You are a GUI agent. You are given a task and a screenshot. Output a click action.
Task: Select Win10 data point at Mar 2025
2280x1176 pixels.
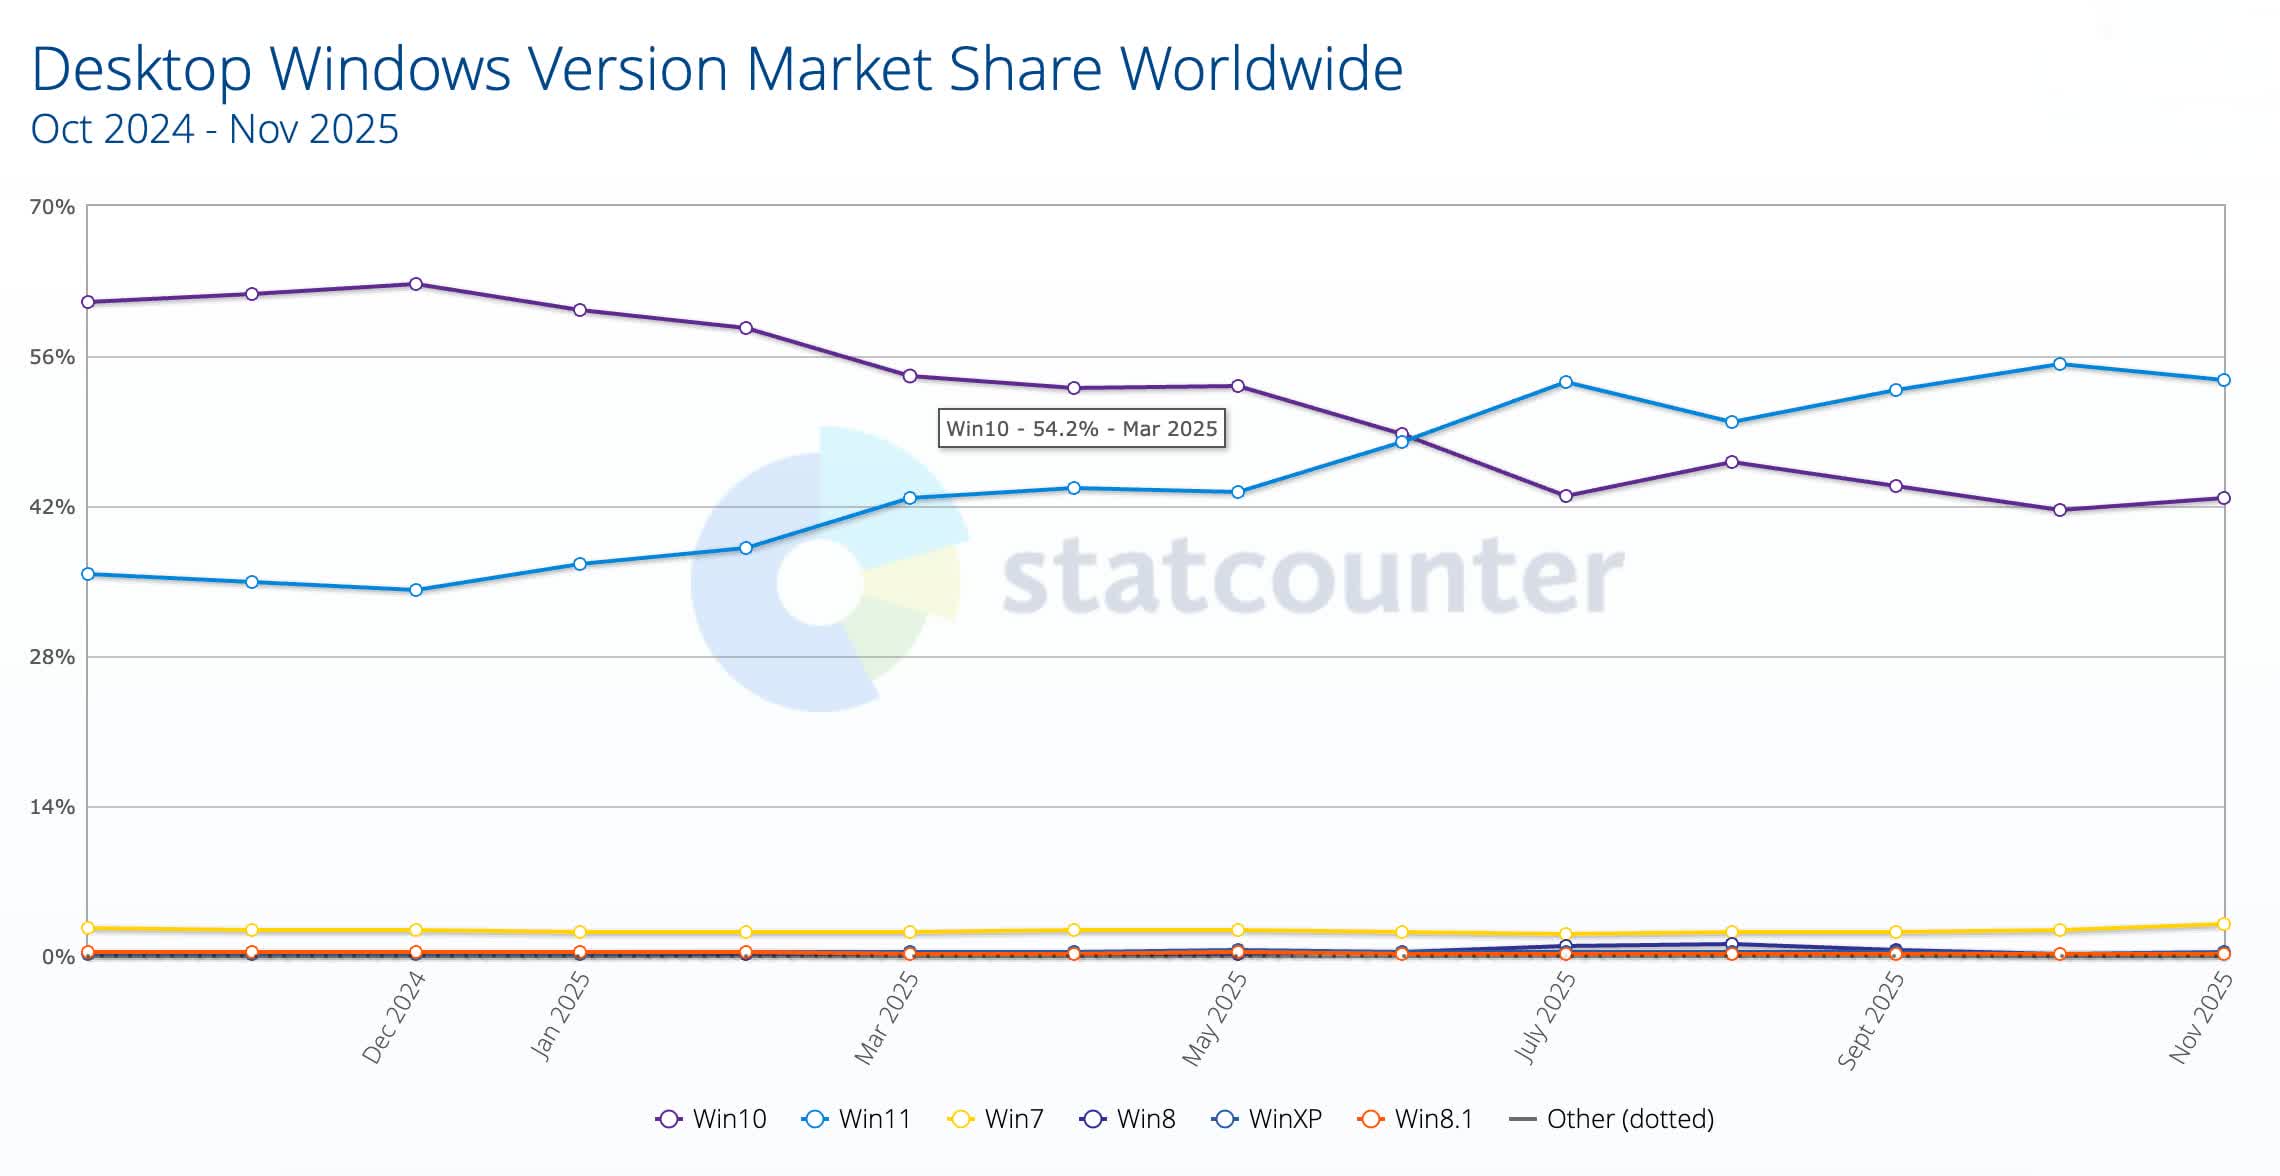click(x=910, y=376)
